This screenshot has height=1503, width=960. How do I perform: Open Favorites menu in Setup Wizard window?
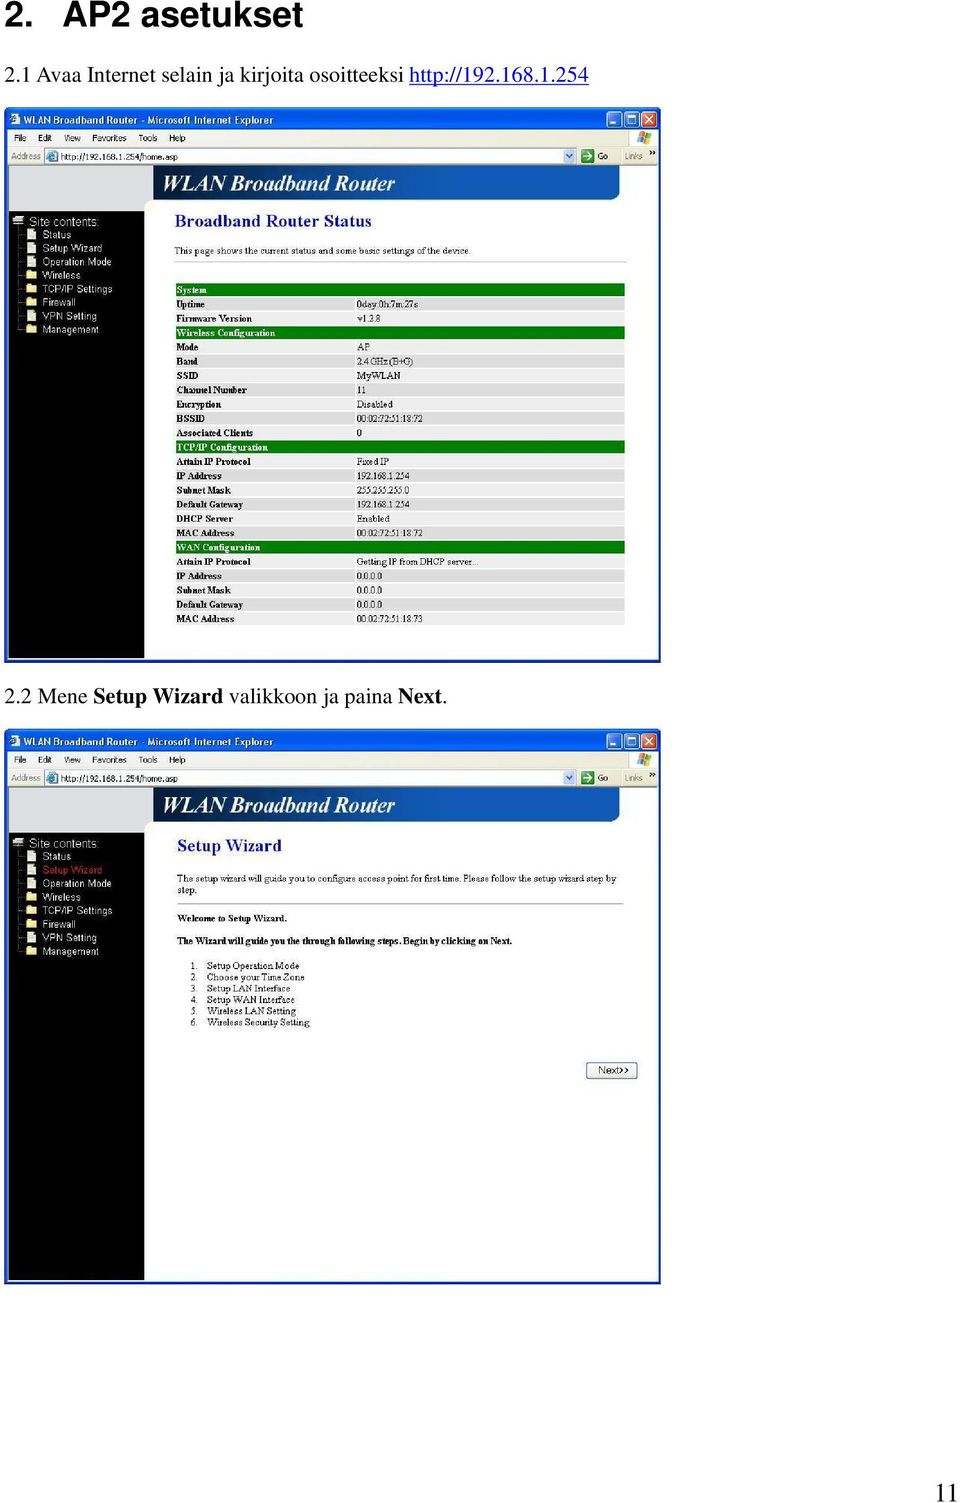[109, 760]
